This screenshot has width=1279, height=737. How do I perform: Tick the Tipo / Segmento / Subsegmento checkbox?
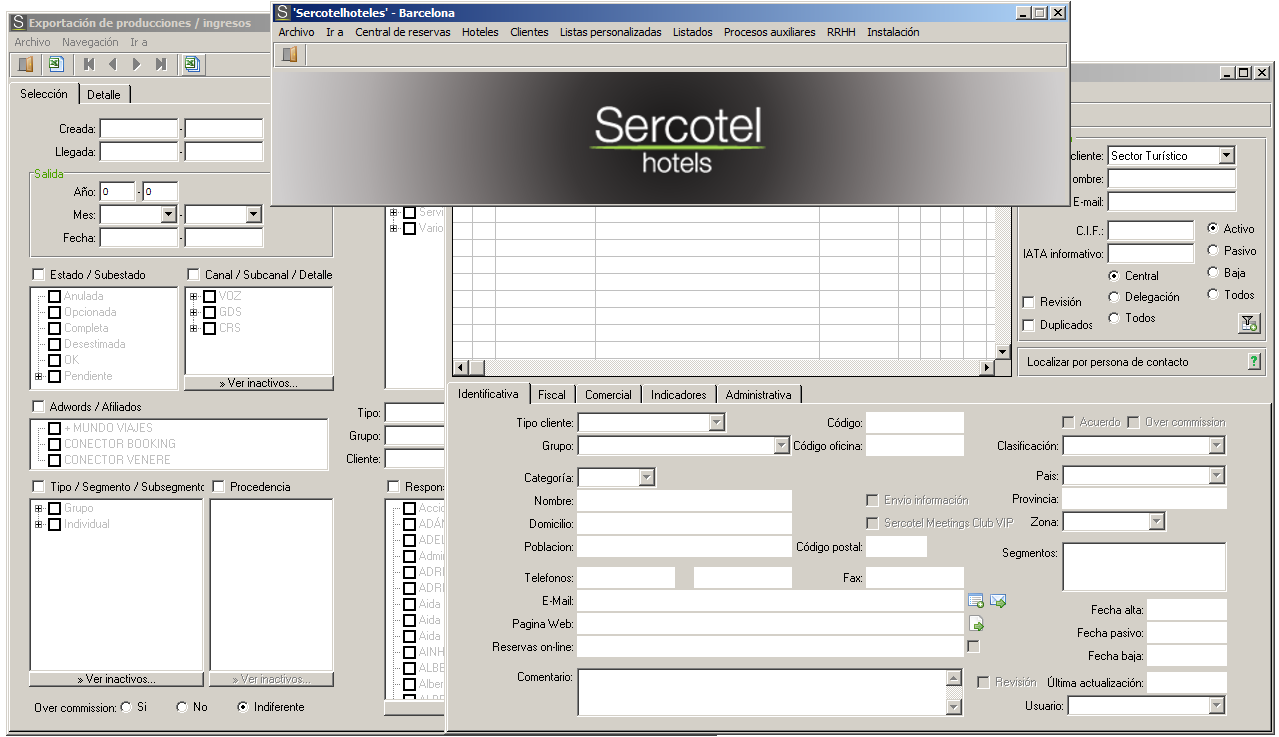(x=39, y=487)
